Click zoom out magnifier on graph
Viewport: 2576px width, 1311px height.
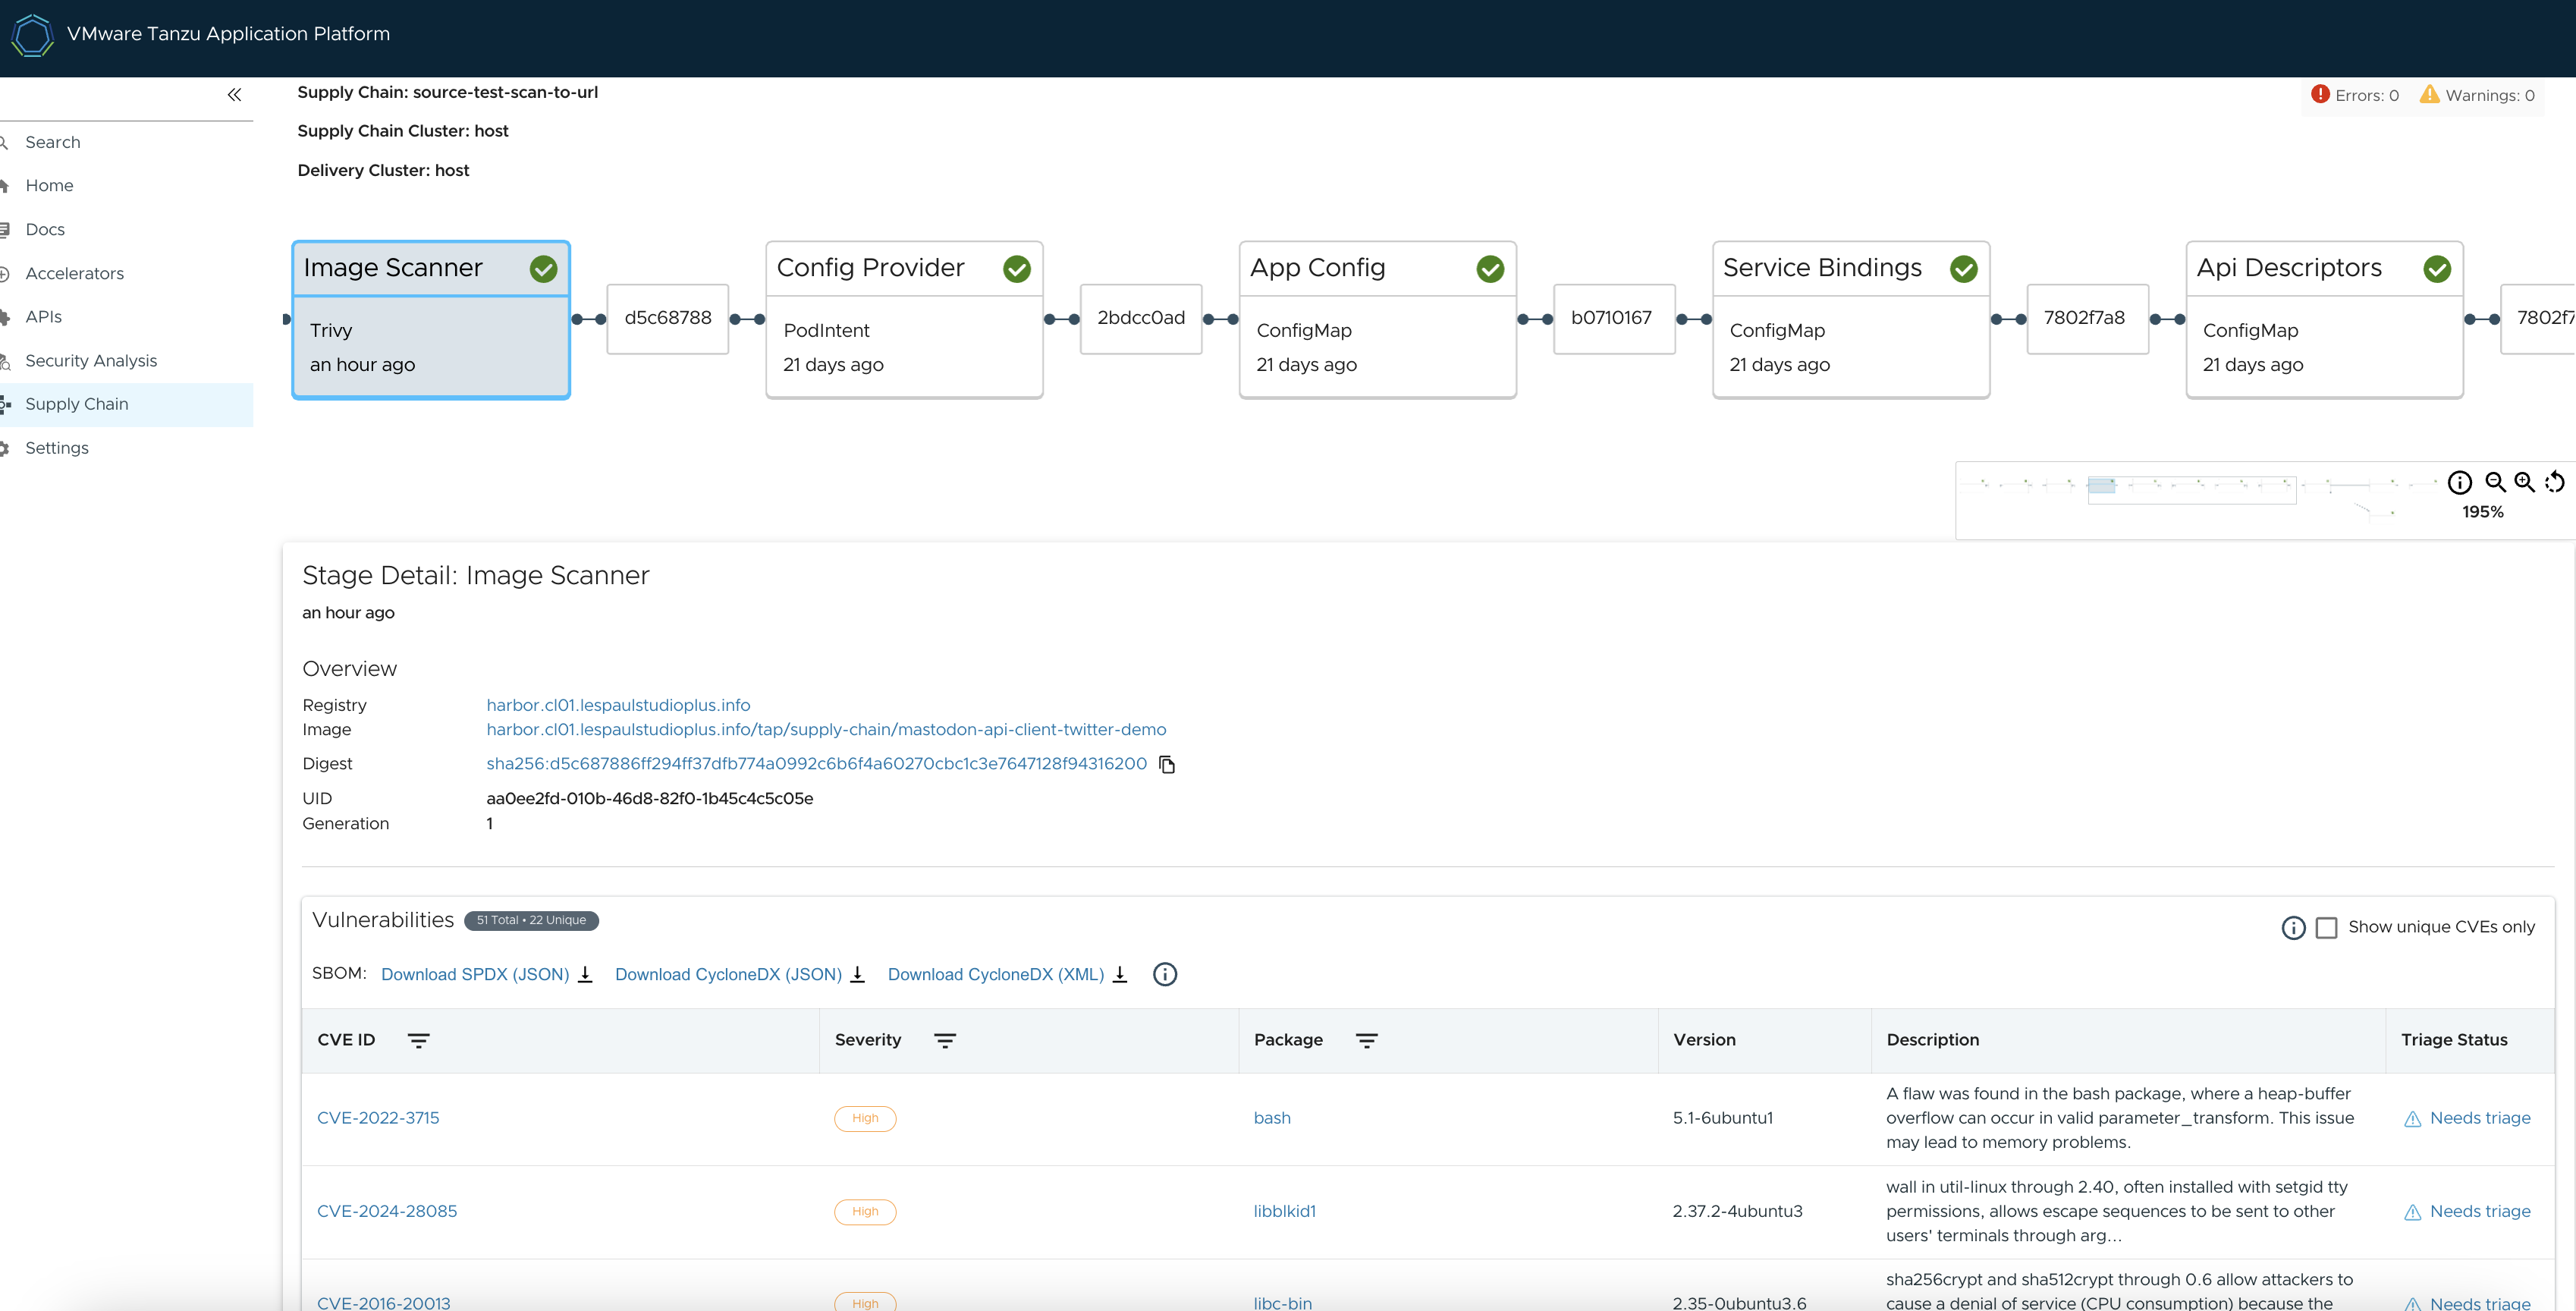click(x=2495, y=483)
